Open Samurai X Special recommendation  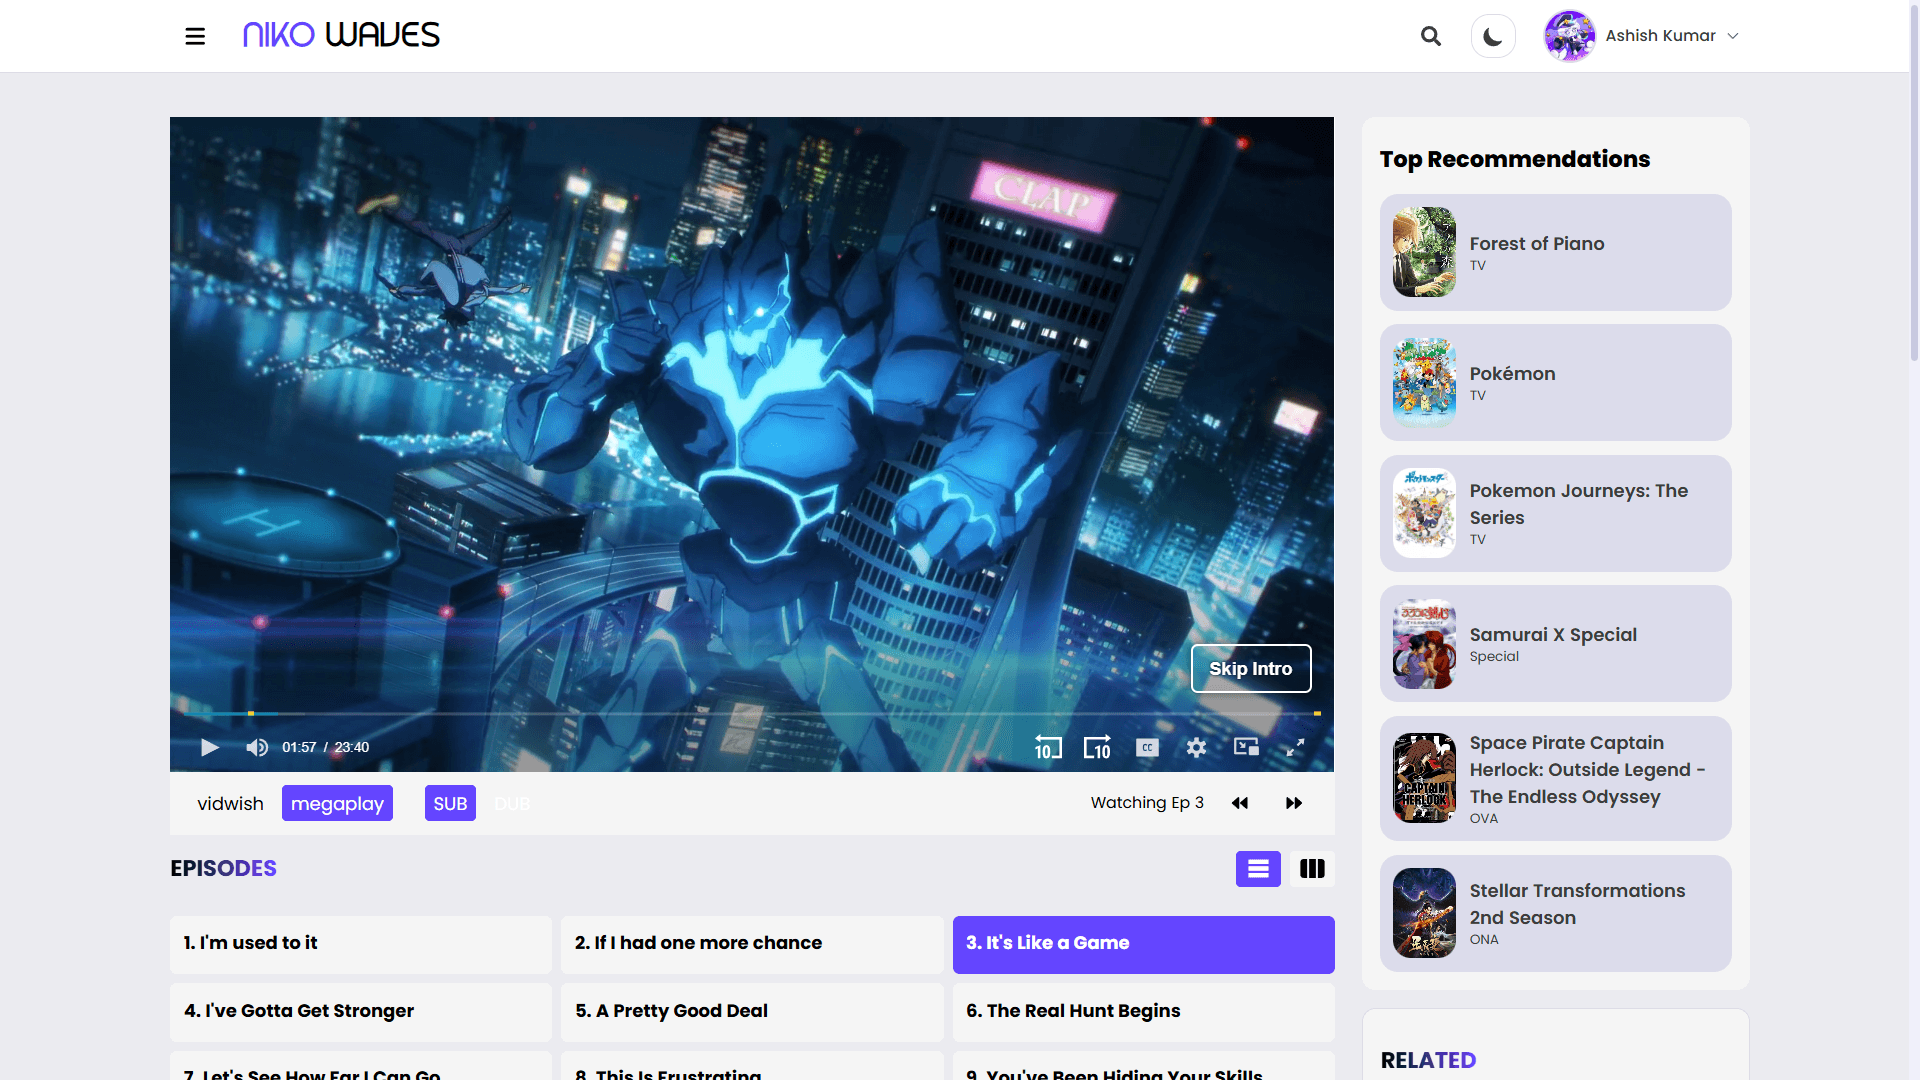coord(1555,643)
